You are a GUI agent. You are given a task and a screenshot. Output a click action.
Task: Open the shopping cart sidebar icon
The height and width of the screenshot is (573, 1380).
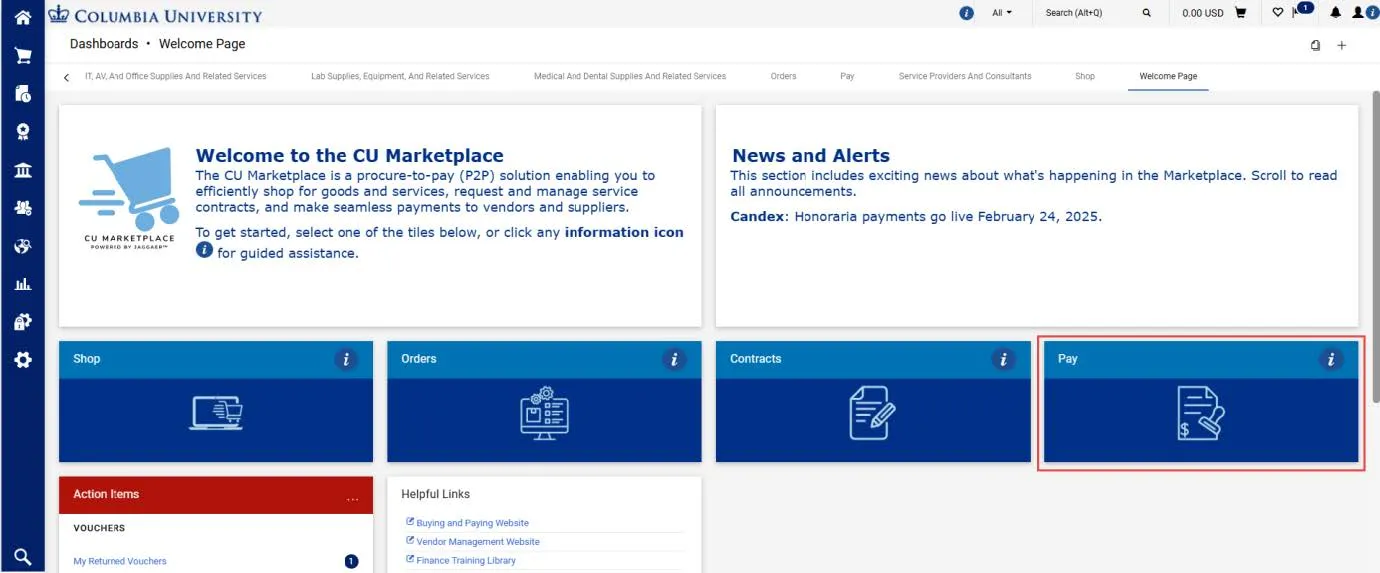click(x=22, y=55)
